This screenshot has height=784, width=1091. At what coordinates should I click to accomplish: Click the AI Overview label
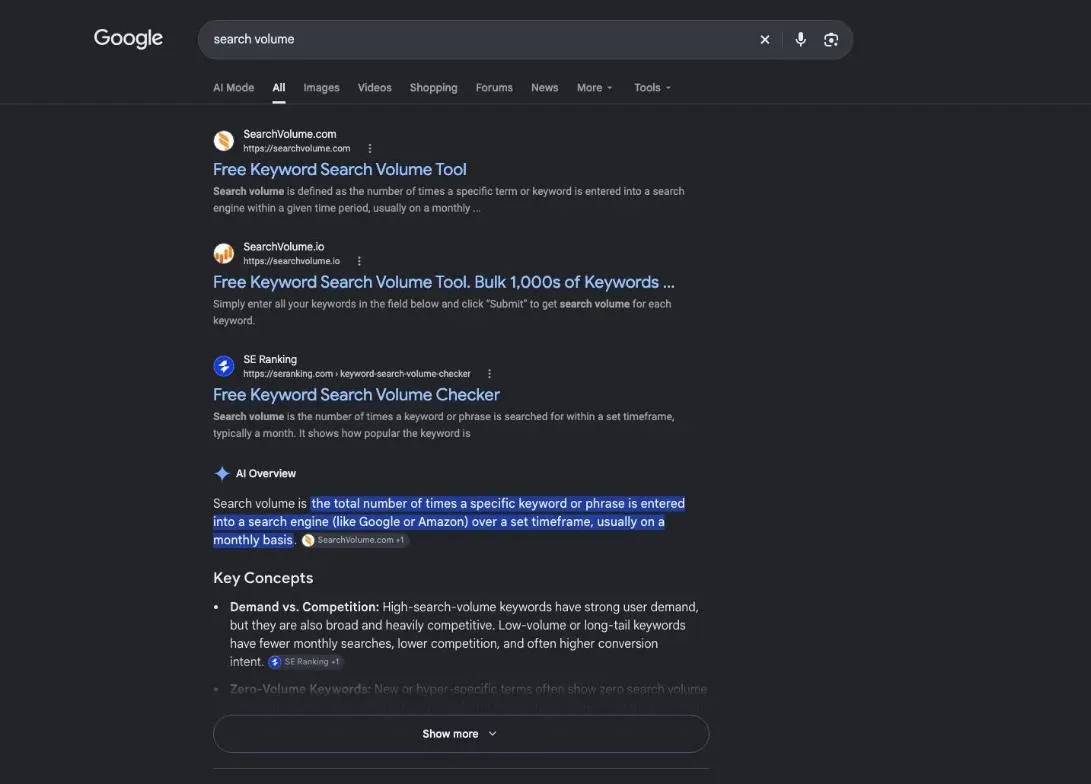(x=266, y=474)
